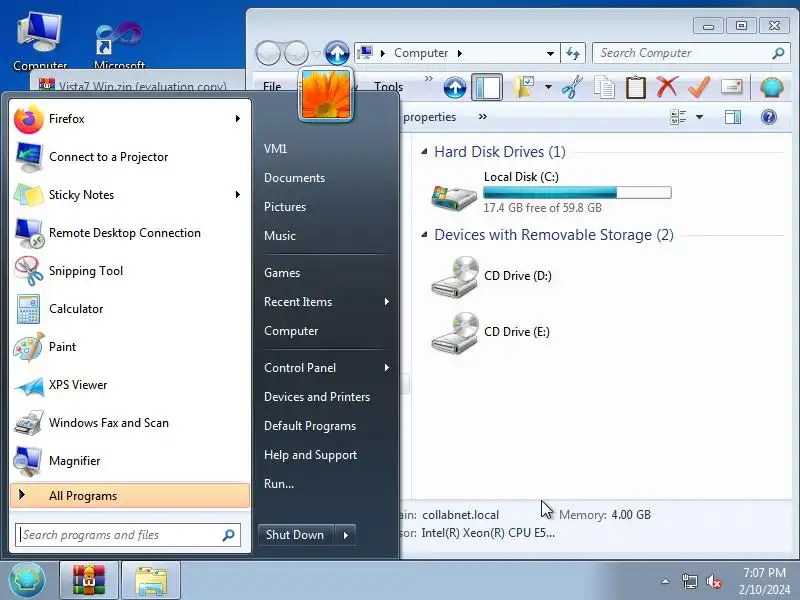
Task: Click the Paste clipboard toolbar icon
Action: point(636,87)
